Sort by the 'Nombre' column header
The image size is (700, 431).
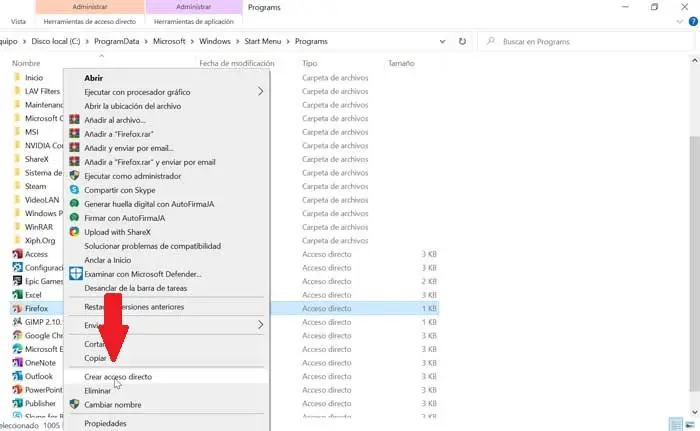click(x=26, y=63)
